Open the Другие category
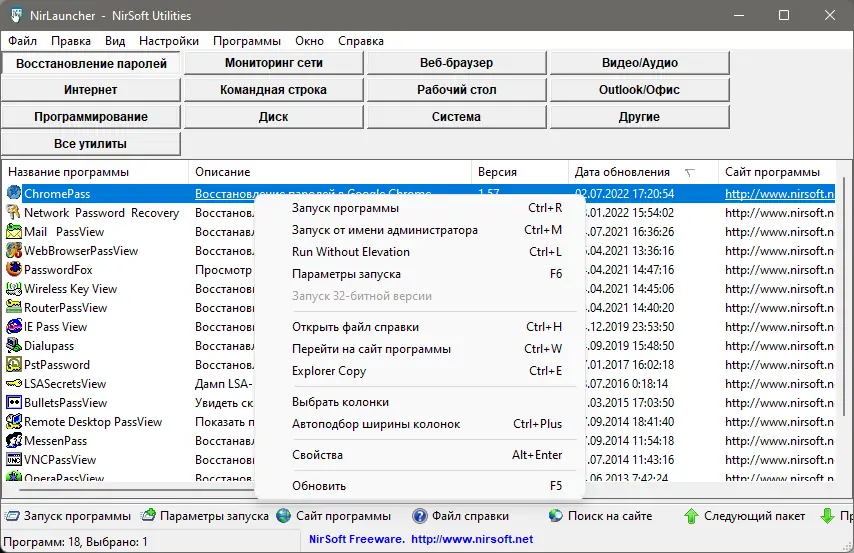Screen dimensions: 854x553 (x=639, y=117)
